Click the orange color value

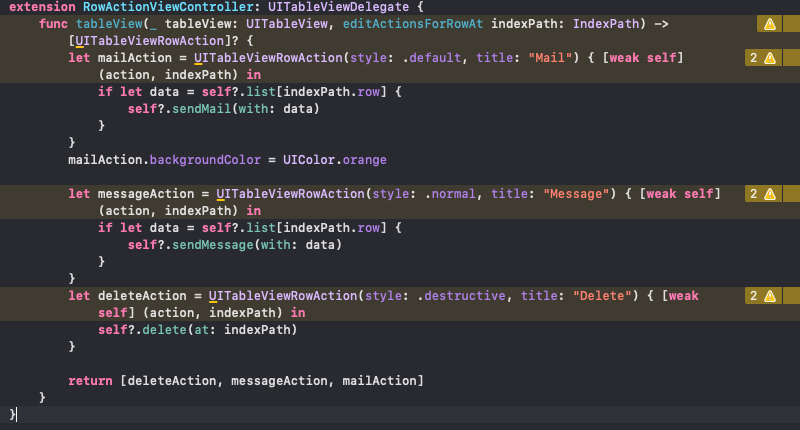[364, 160]
